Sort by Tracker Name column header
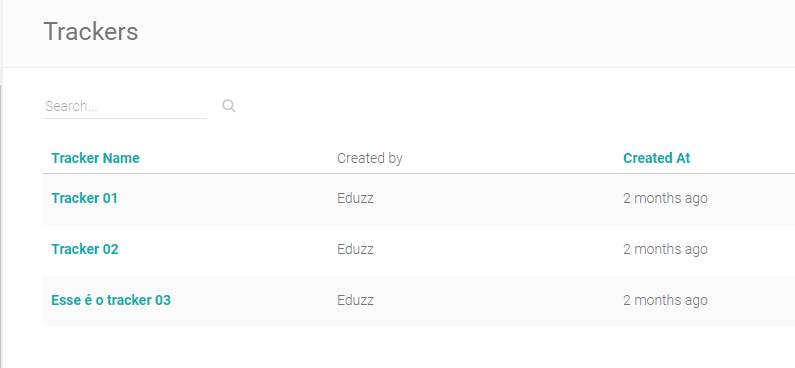 click(95, 158)
